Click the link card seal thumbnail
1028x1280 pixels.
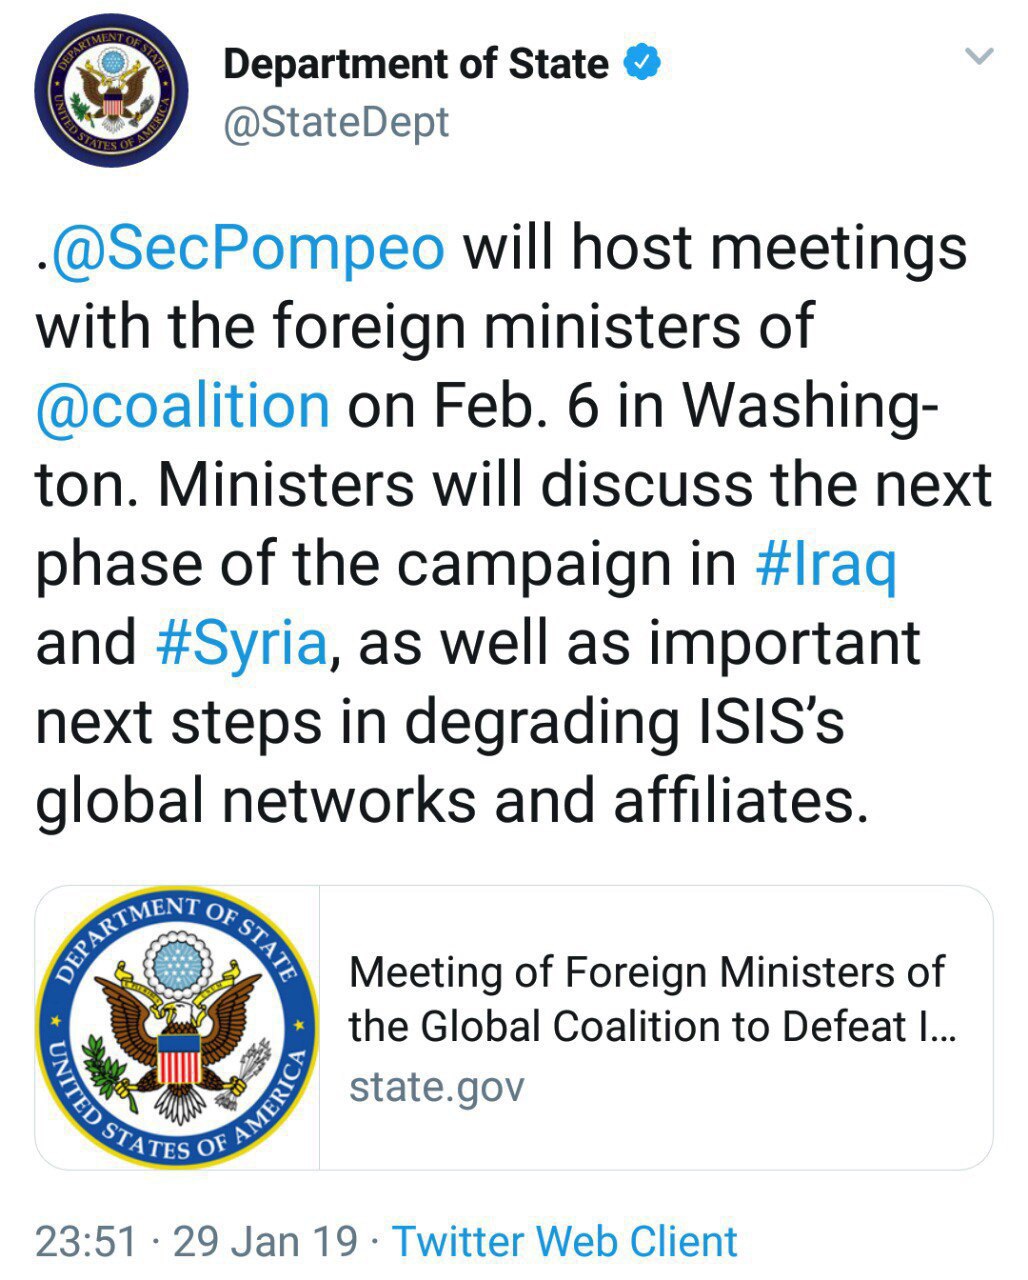(178, 1027)
